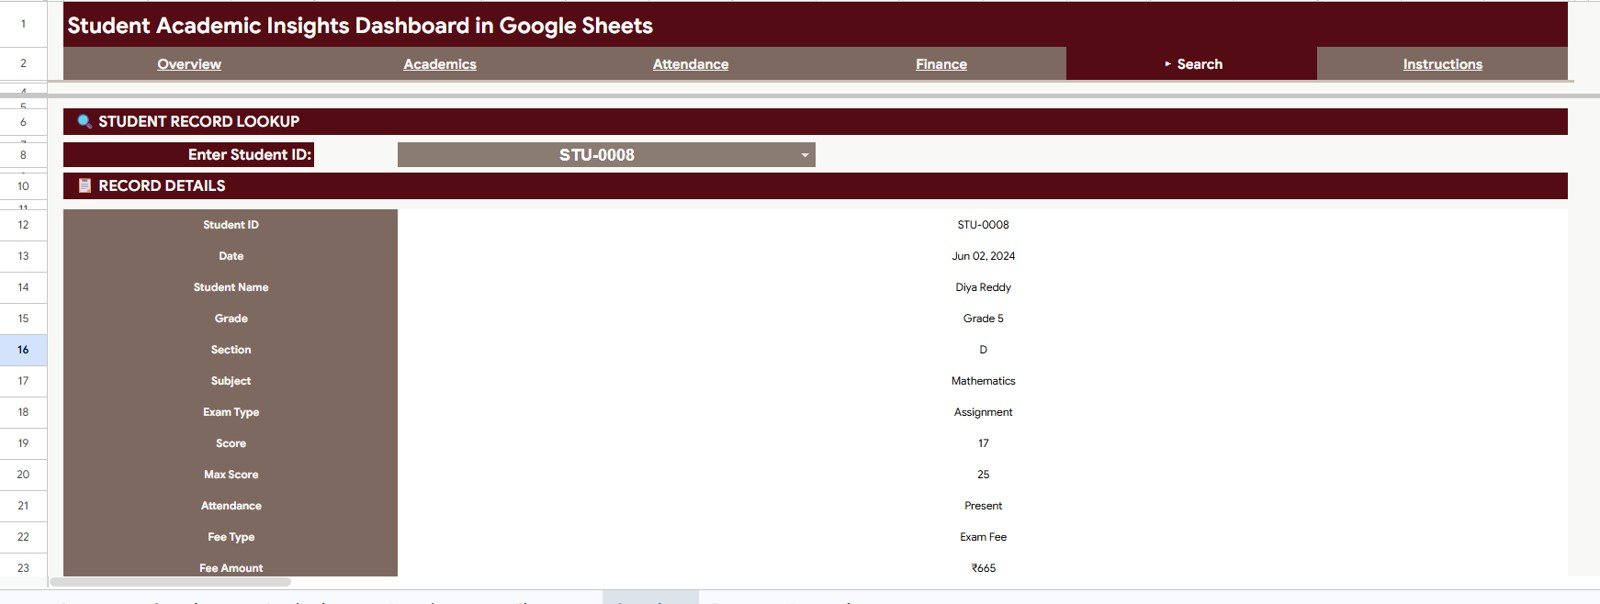Select the Assignment exam type value
This screenshot has width=1600, height=604.
983,412
